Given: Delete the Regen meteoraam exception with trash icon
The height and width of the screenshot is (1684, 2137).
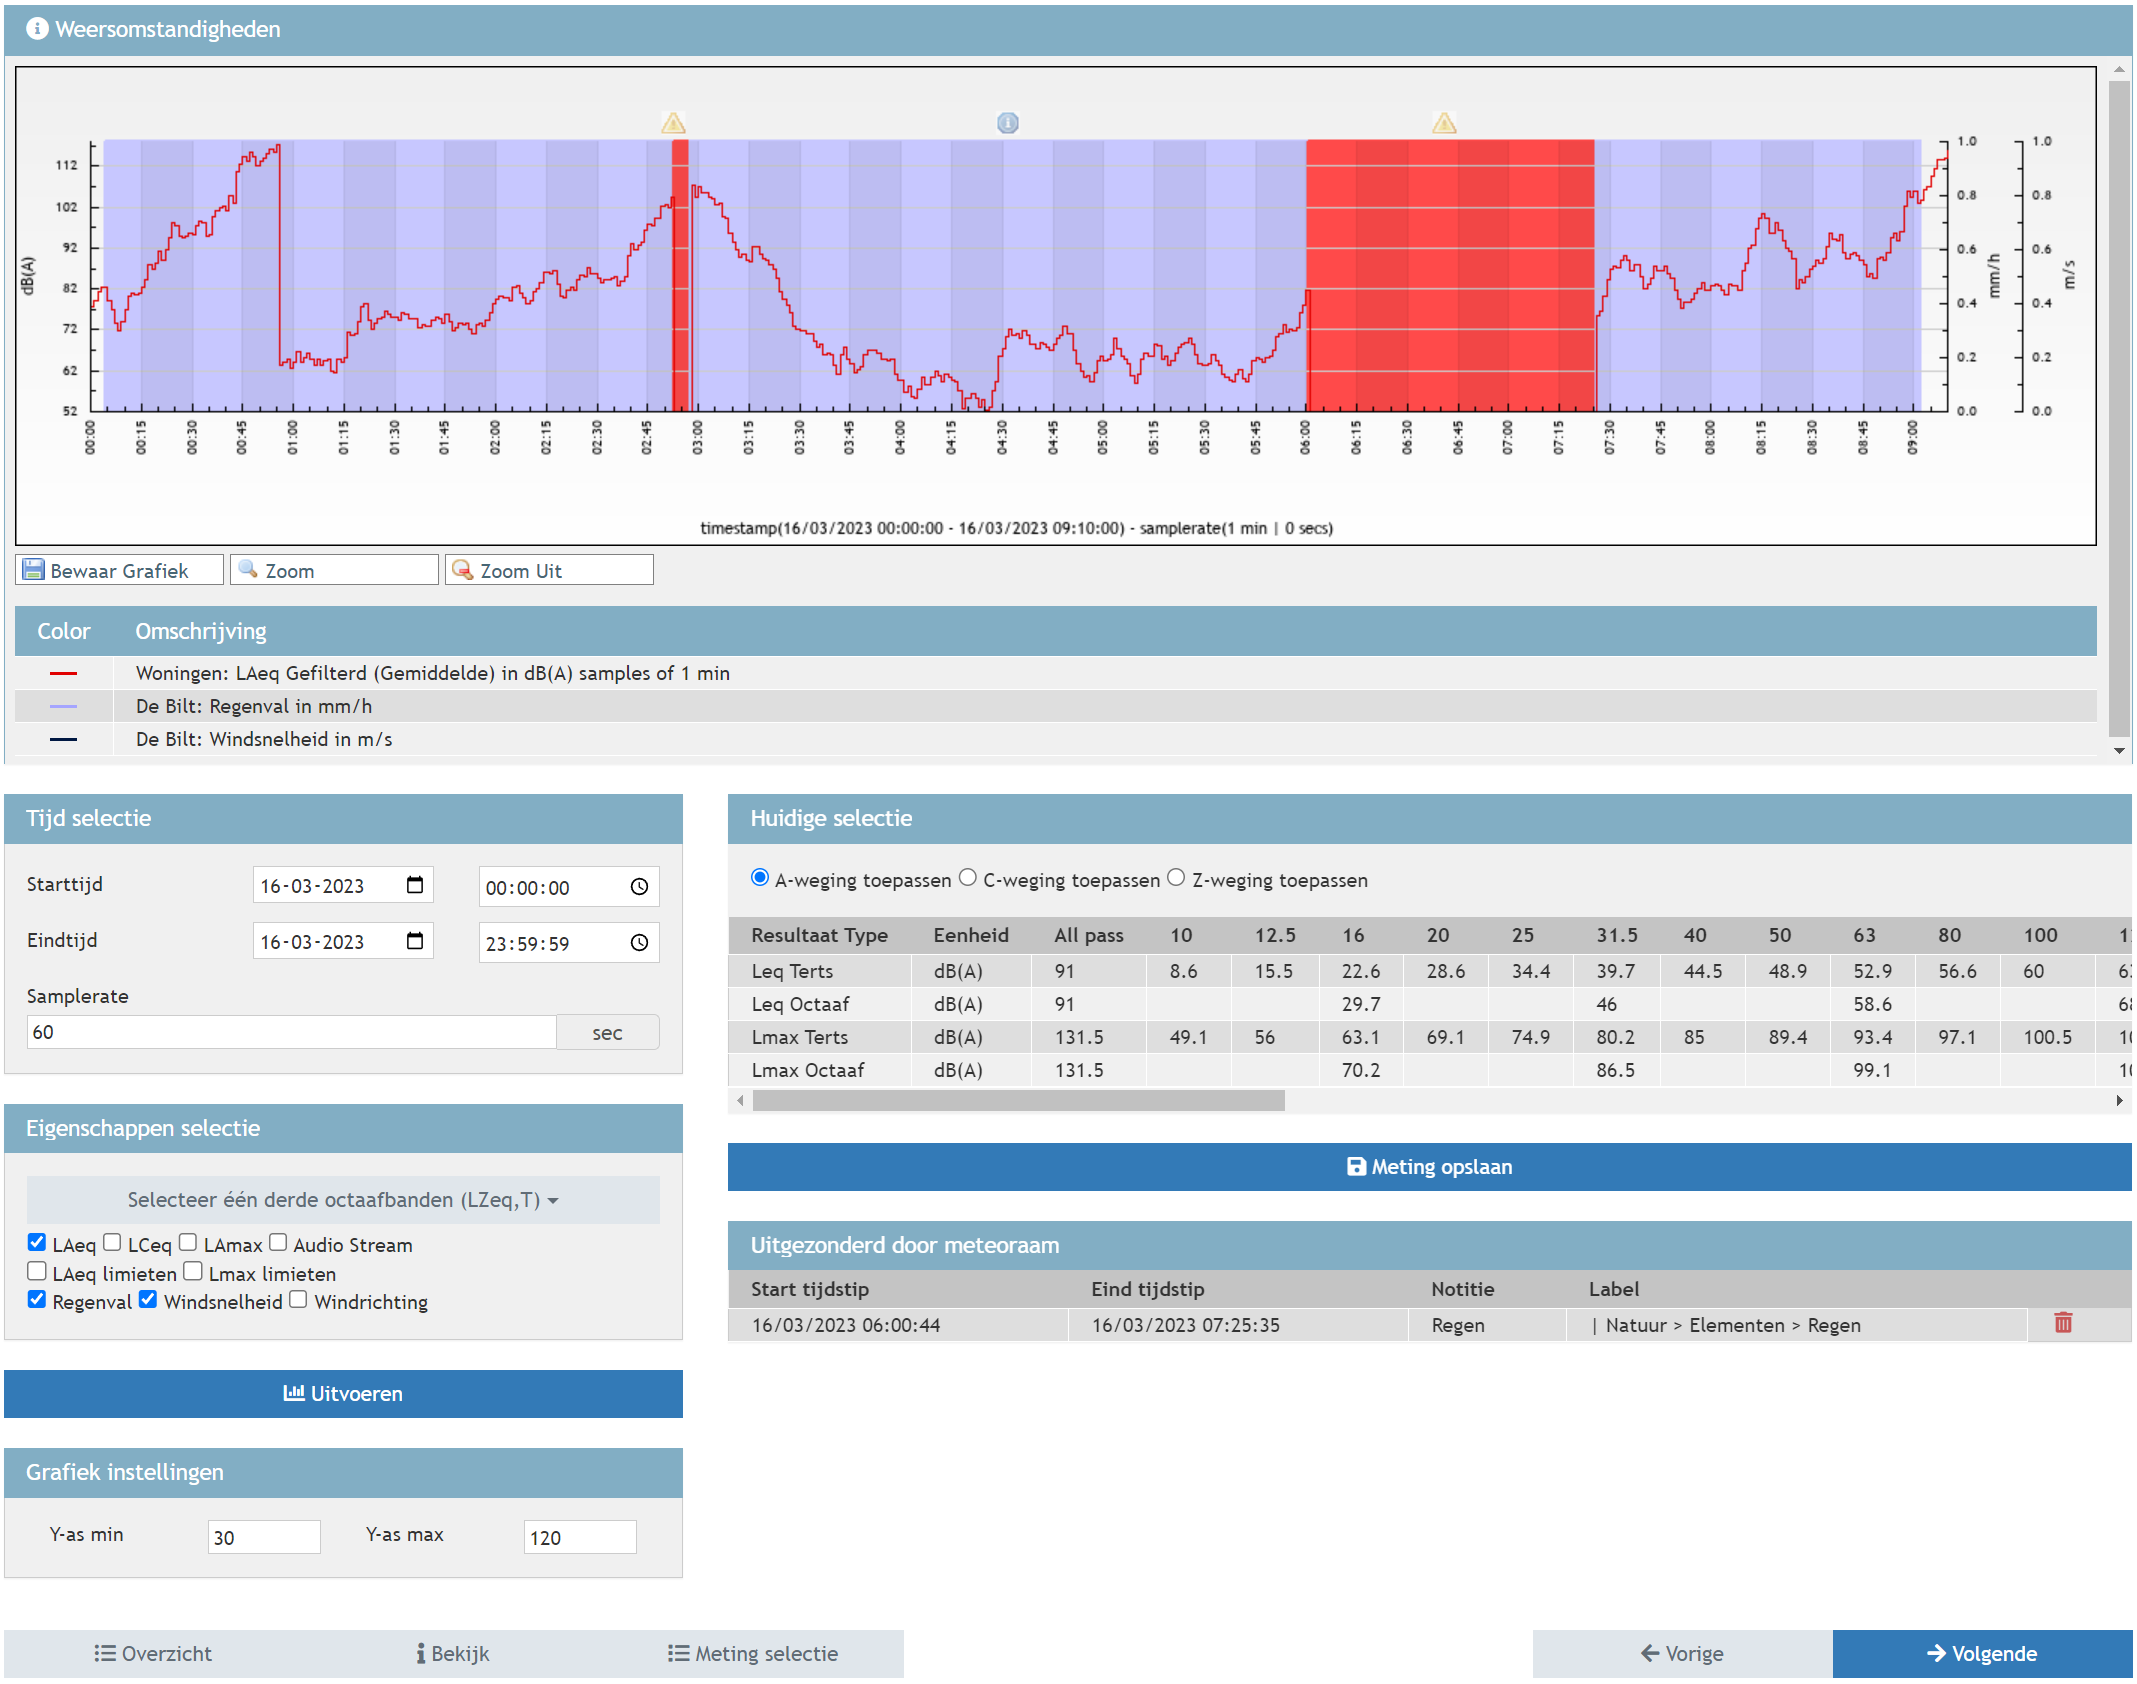Looking at the screenshot, I should tap(2062, 1324).
